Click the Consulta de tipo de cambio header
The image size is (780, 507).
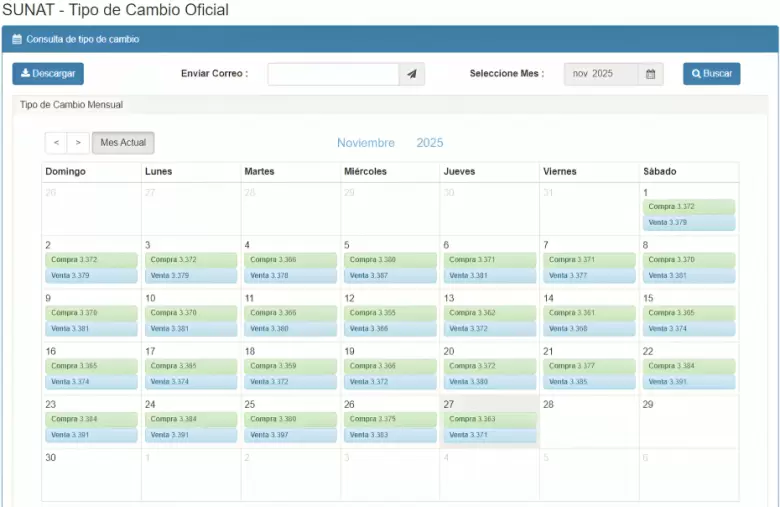(82, 39)
